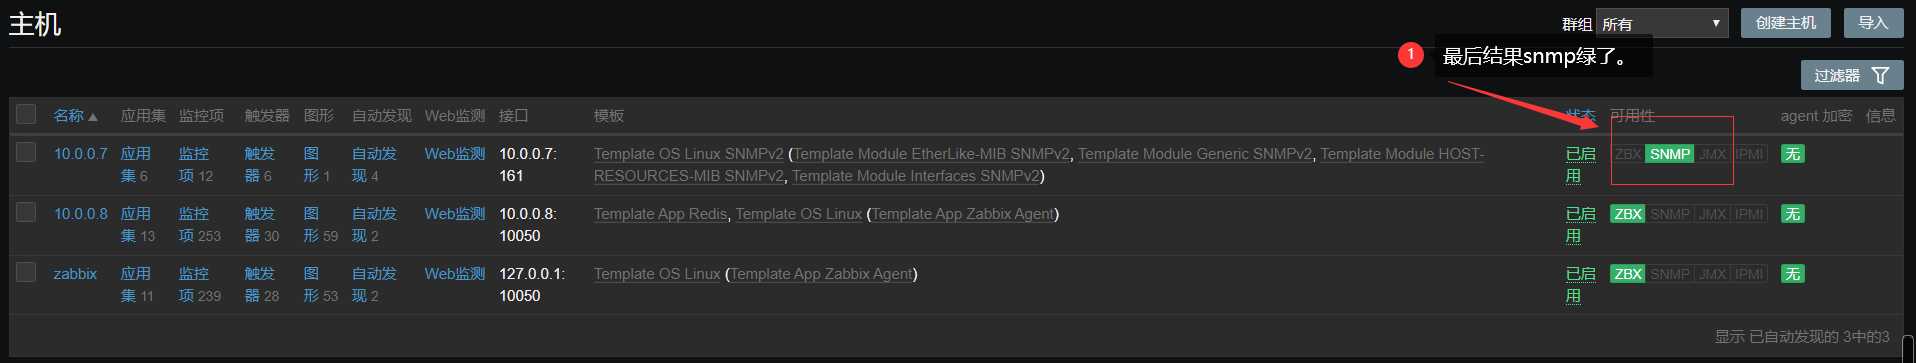Click the green SNMP availability badge for 10.0.0.7
The width and height of the screenshot is (1916, 363).
coord(1669,154)
